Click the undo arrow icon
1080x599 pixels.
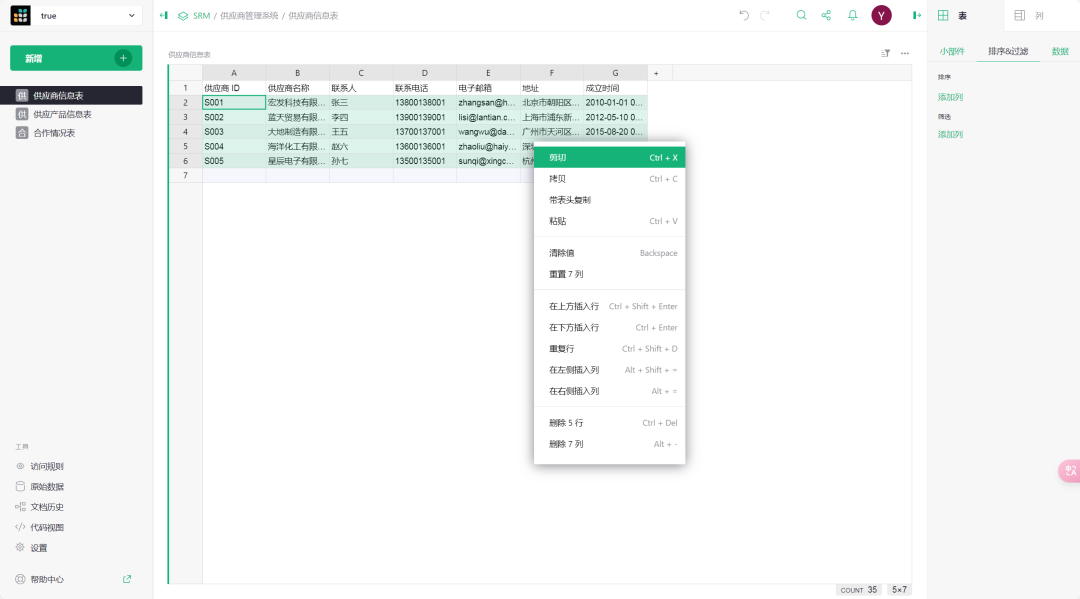point(744,15)
